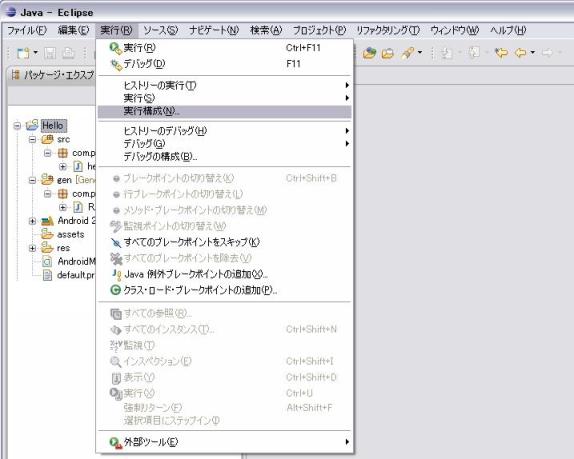574x459 pixels.
Task: Select the パッケージ・エクスプローラー tab
Action: point(52,75)
